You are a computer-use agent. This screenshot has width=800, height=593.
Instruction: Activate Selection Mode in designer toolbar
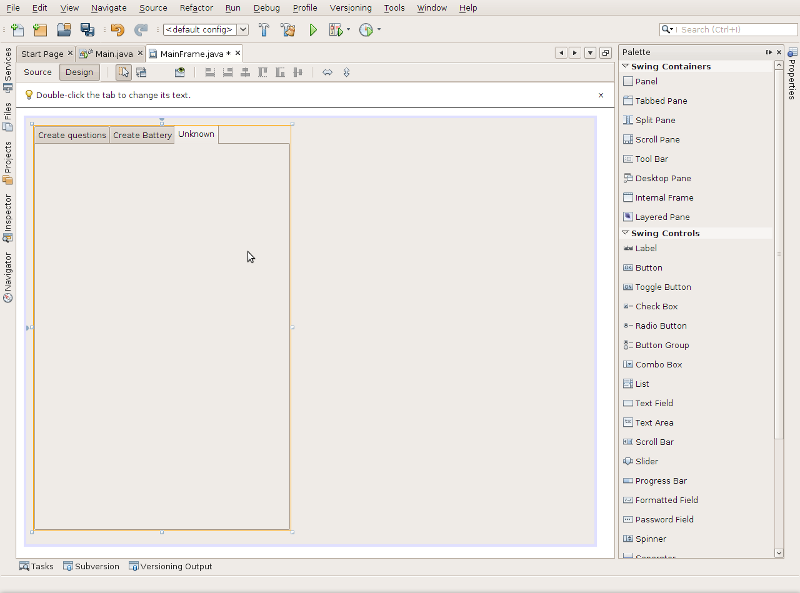pyautogui.click(x=123, y=72)
